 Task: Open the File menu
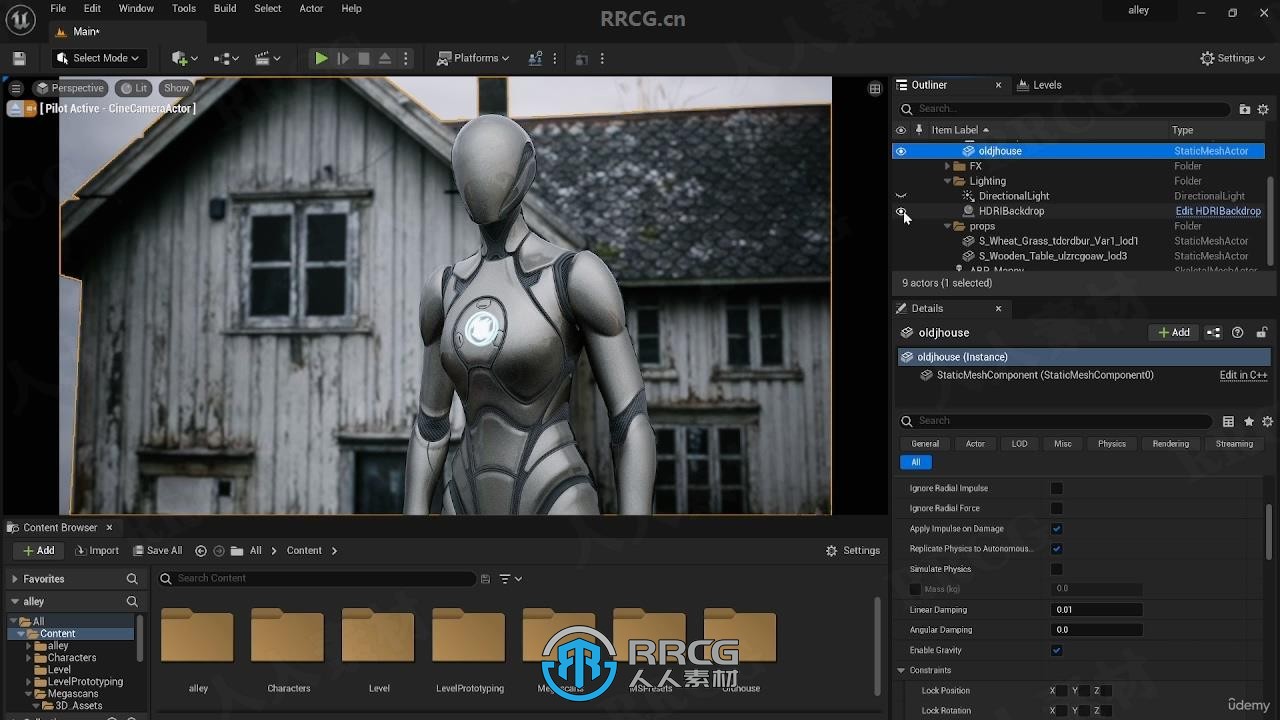(x=58, y=9)
